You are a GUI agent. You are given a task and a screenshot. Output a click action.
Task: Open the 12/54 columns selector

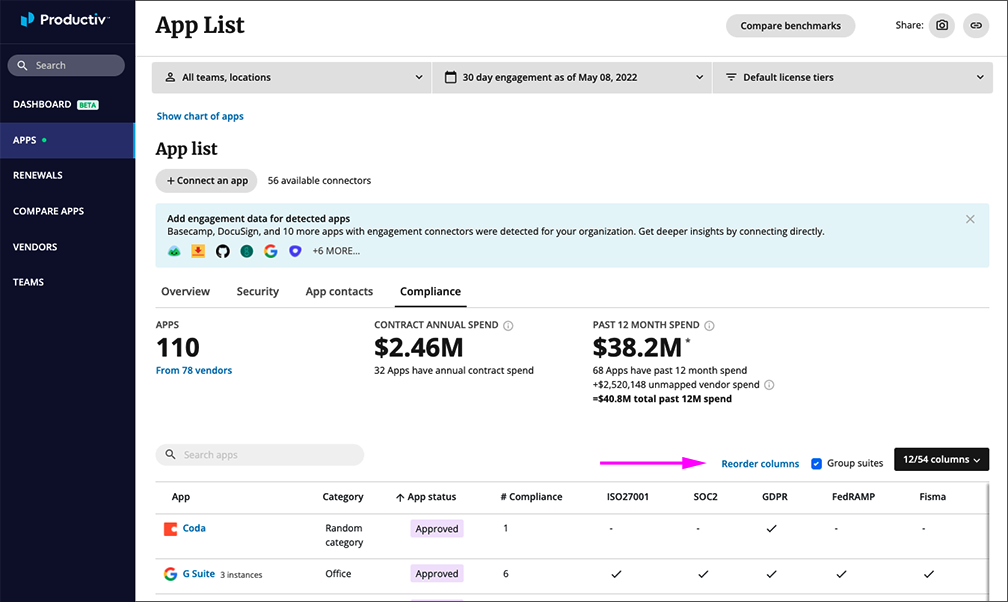pyautogui.click(x=940, y=460)
